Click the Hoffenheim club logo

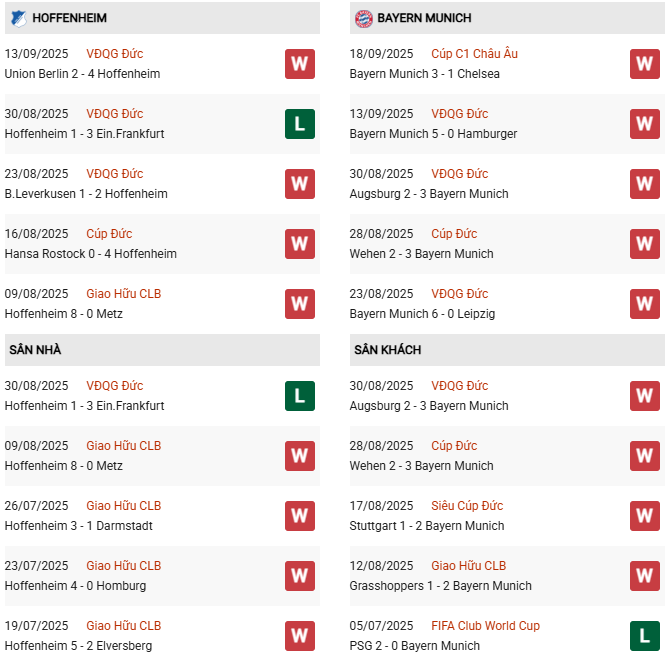tap(18, 18)
